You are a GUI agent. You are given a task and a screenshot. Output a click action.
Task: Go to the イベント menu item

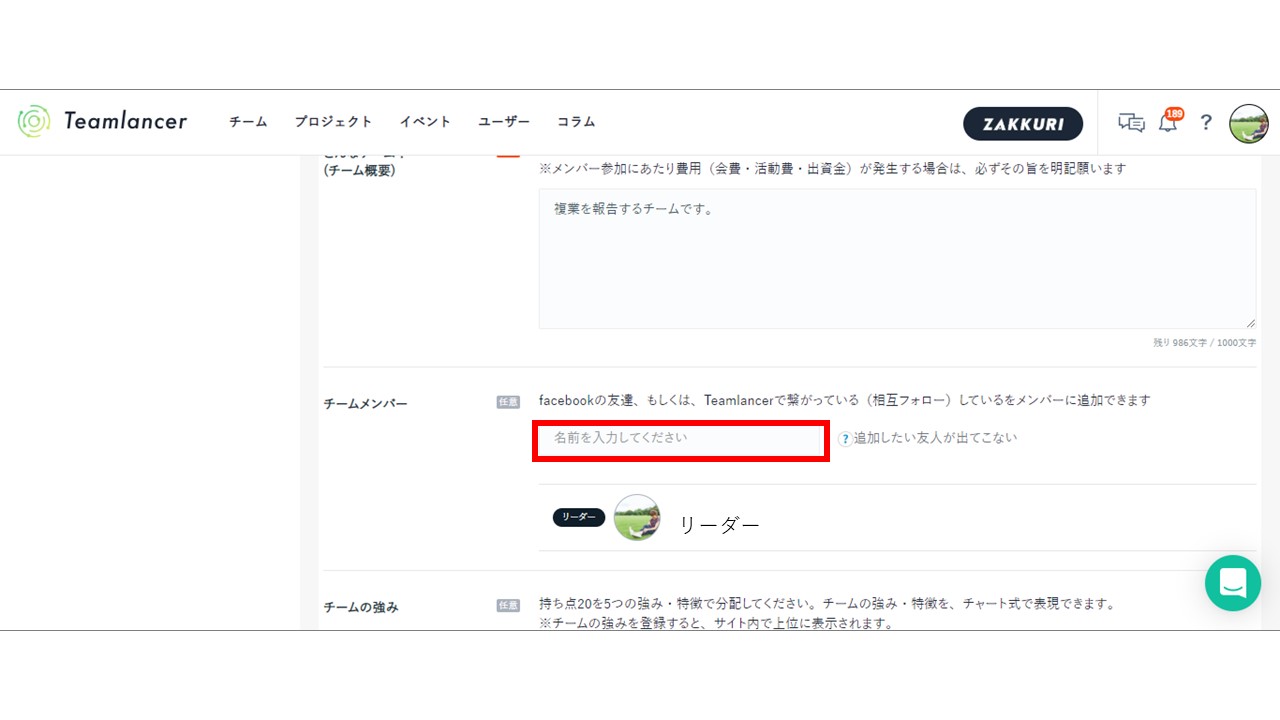[425, 122]
